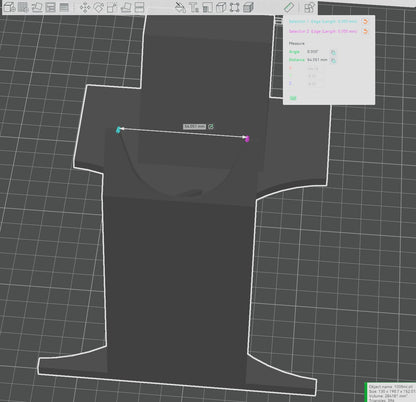Copy the Distance value to clipboard
416x402 pixels.
point(333,60)
